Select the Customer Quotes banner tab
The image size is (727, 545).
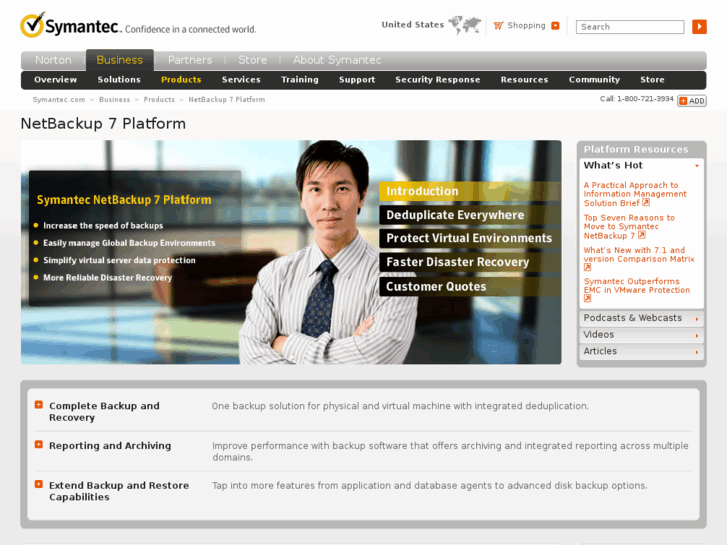[x=470, y=287]
